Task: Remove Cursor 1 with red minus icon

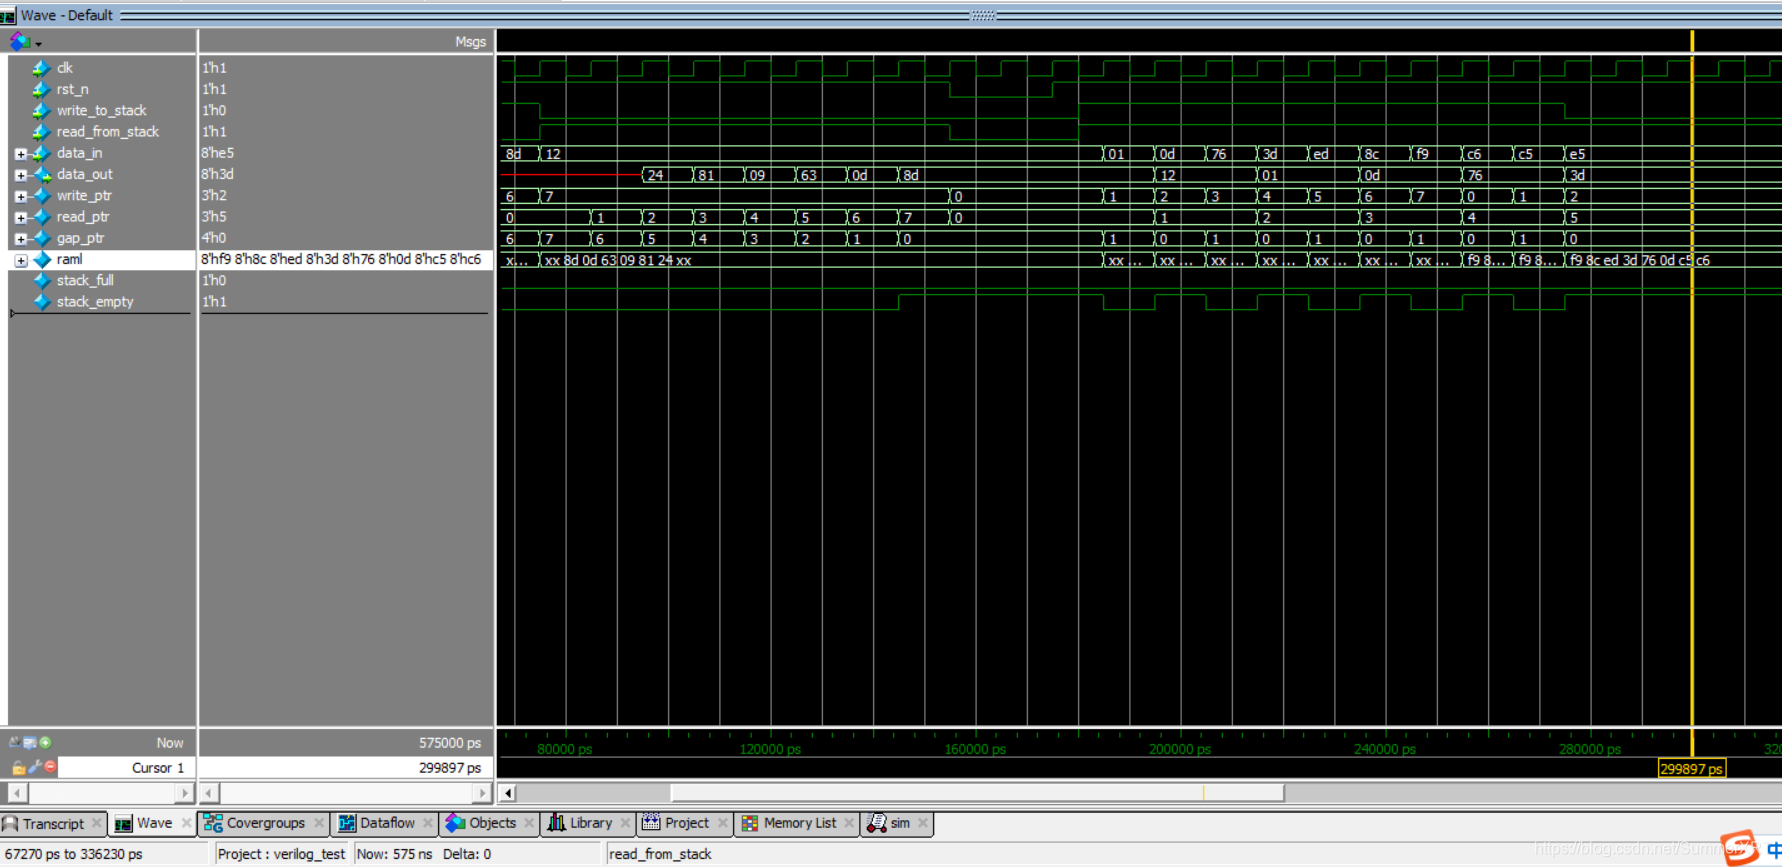Action: [x=50, y=767]
